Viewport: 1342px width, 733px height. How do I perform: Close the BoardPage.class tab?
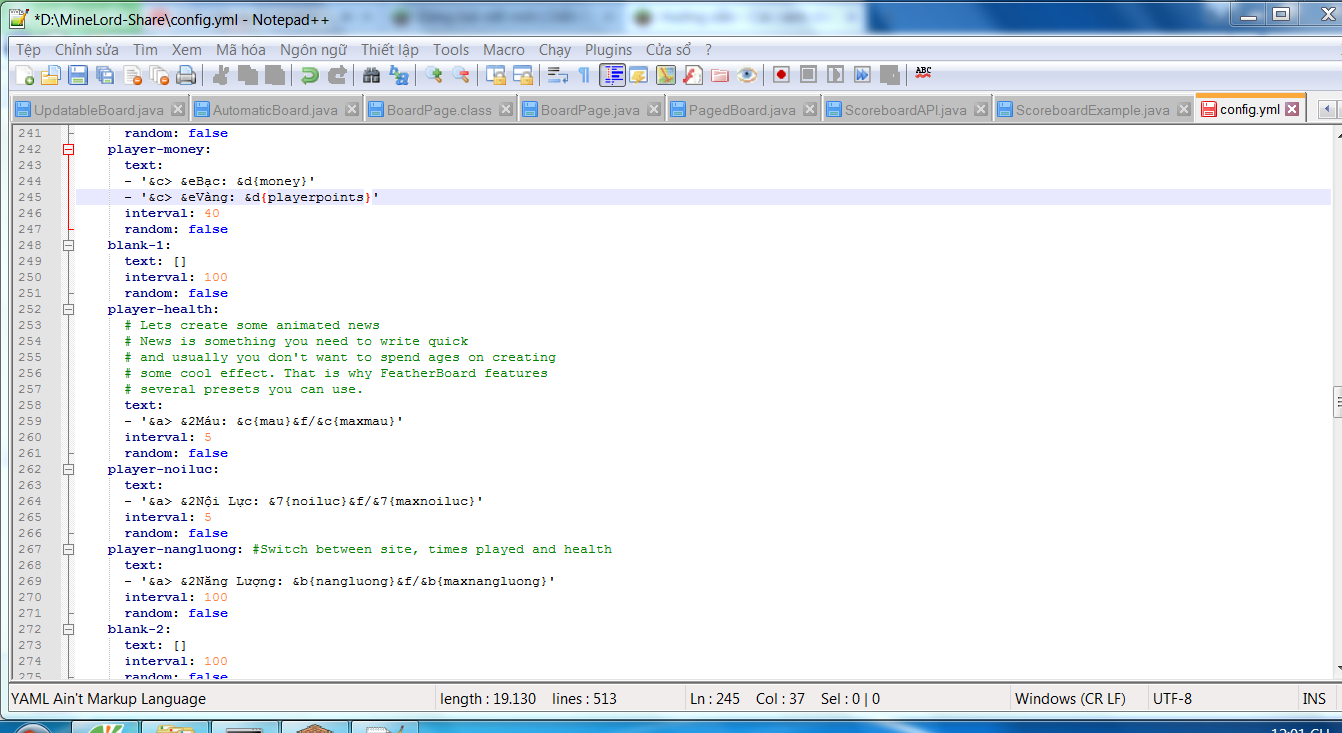[x=505, y=110]
